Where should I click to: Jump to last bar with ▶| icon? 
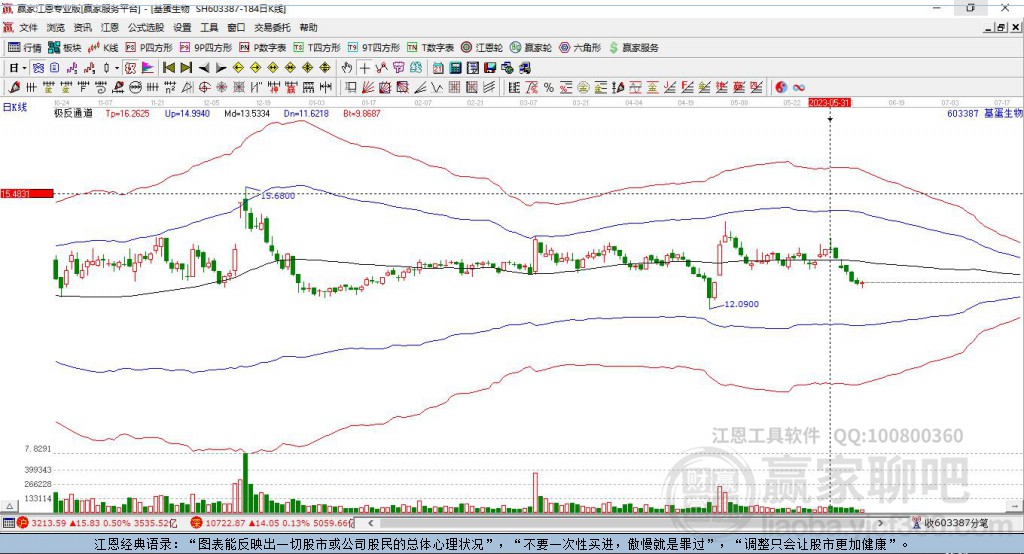[x=186, y=68]
